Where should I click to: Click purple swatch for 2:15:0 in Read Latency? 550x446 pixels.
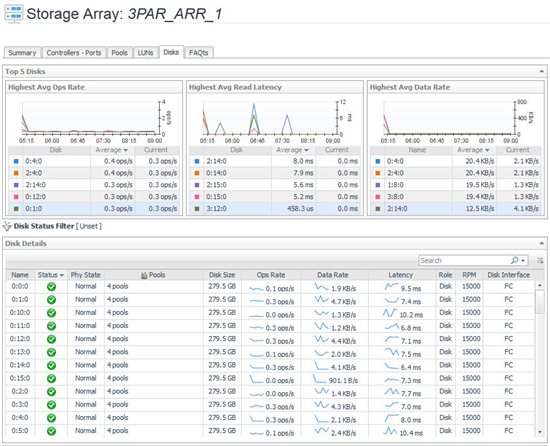point(197,185)
